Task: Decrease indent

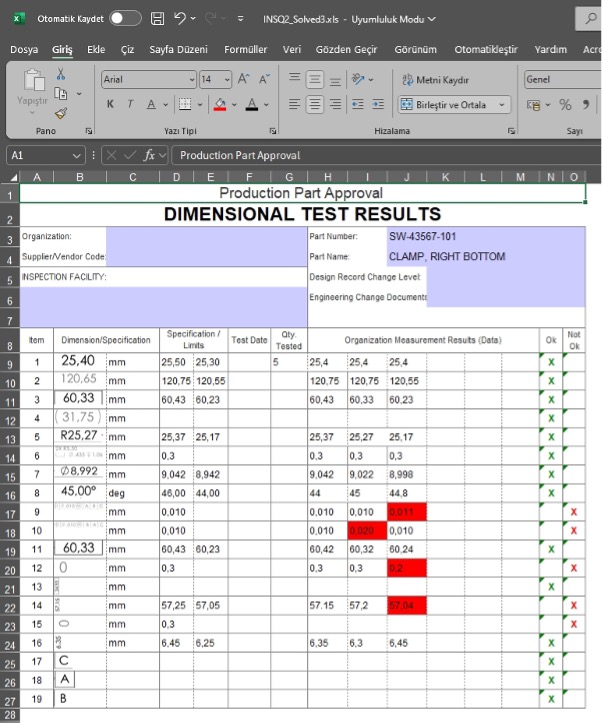Action: (x=358, y=104)
